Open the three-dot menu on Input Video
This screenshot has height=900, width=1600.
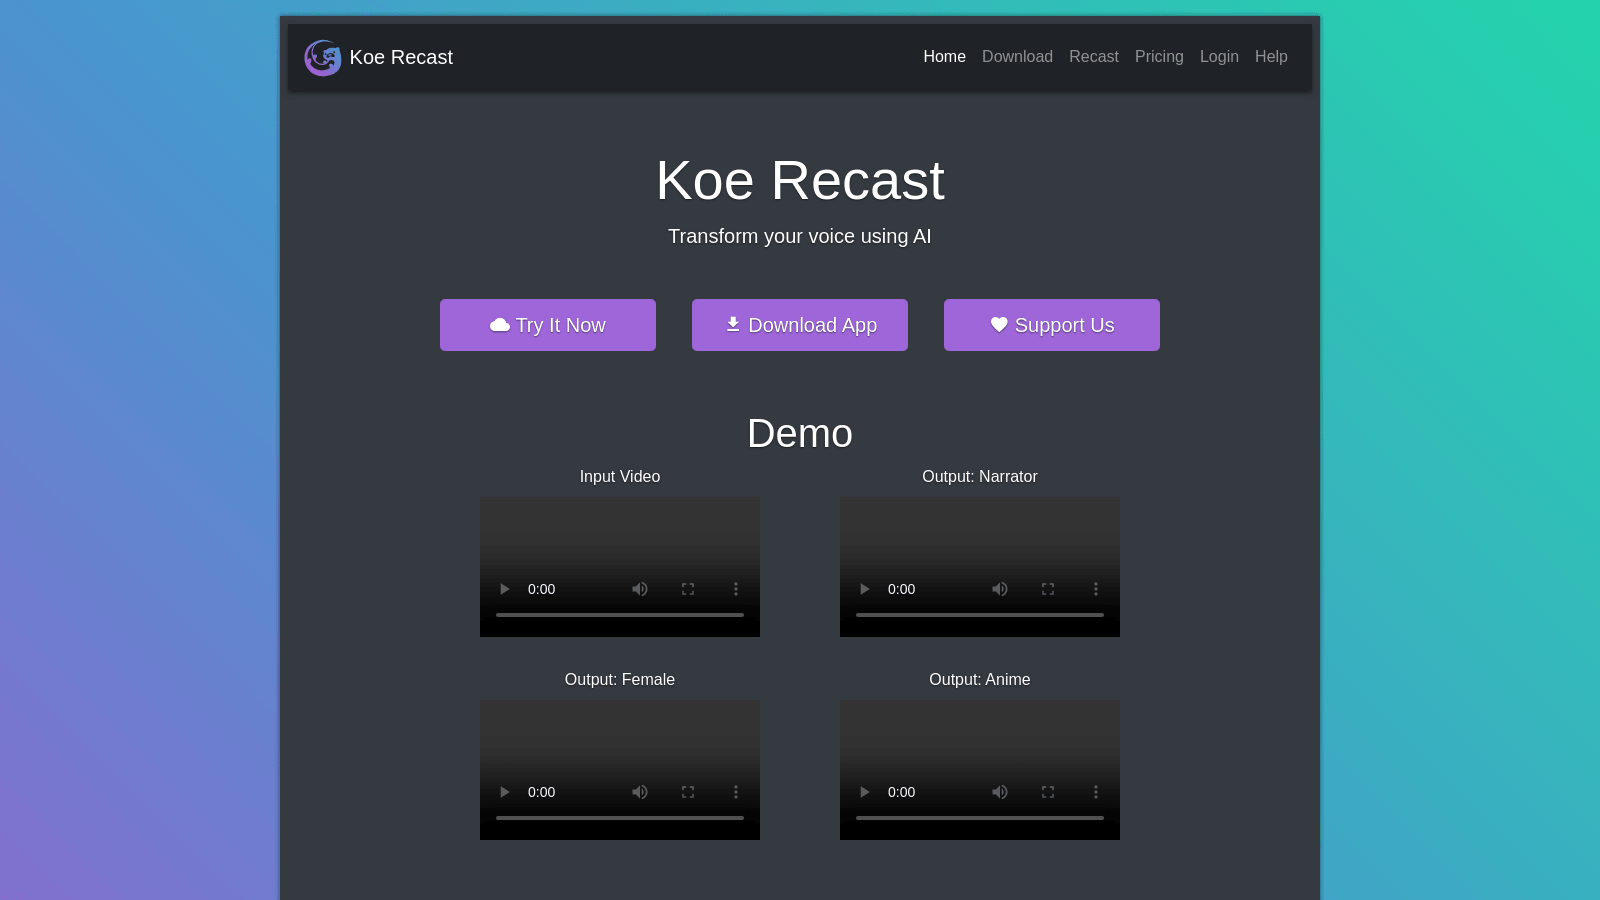[736, 589]
